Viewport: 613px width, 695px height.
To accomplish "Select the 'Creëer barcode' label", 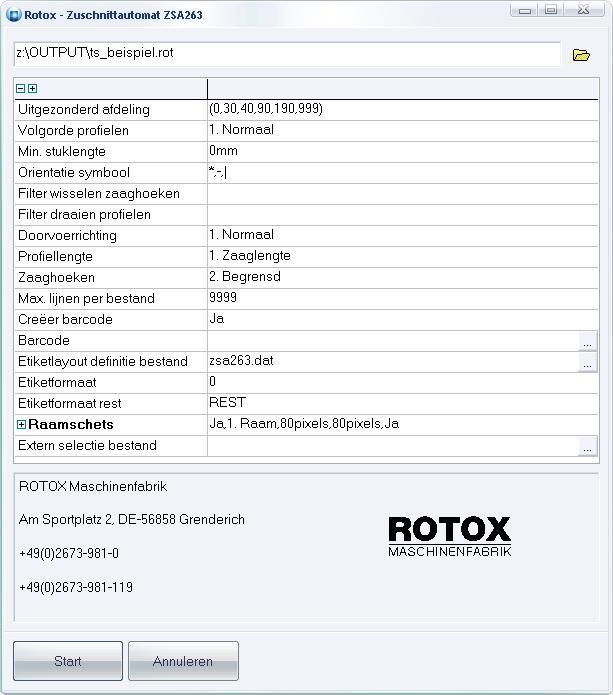I will point(65,320).
